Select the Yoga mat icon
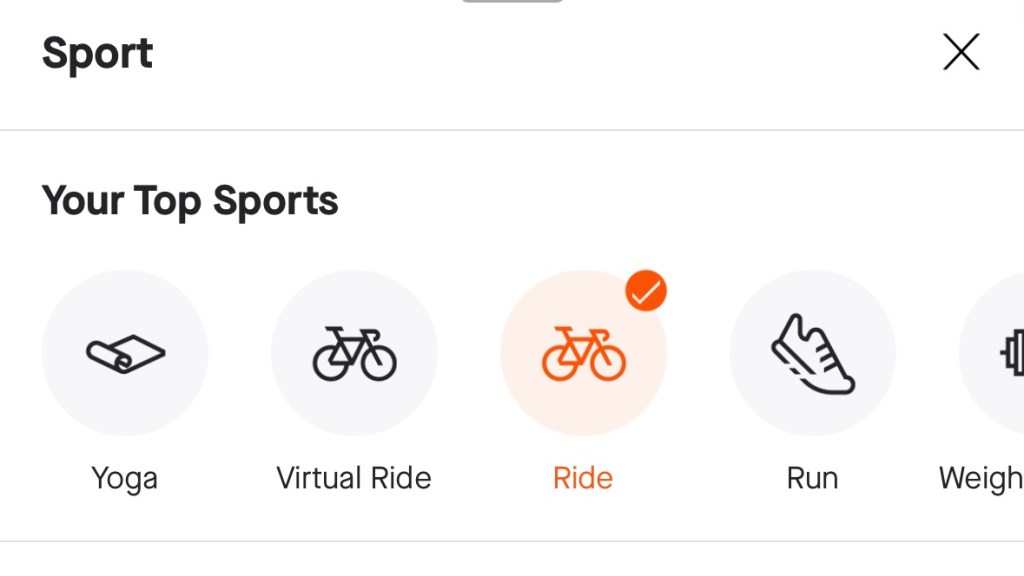 [125, 354]
